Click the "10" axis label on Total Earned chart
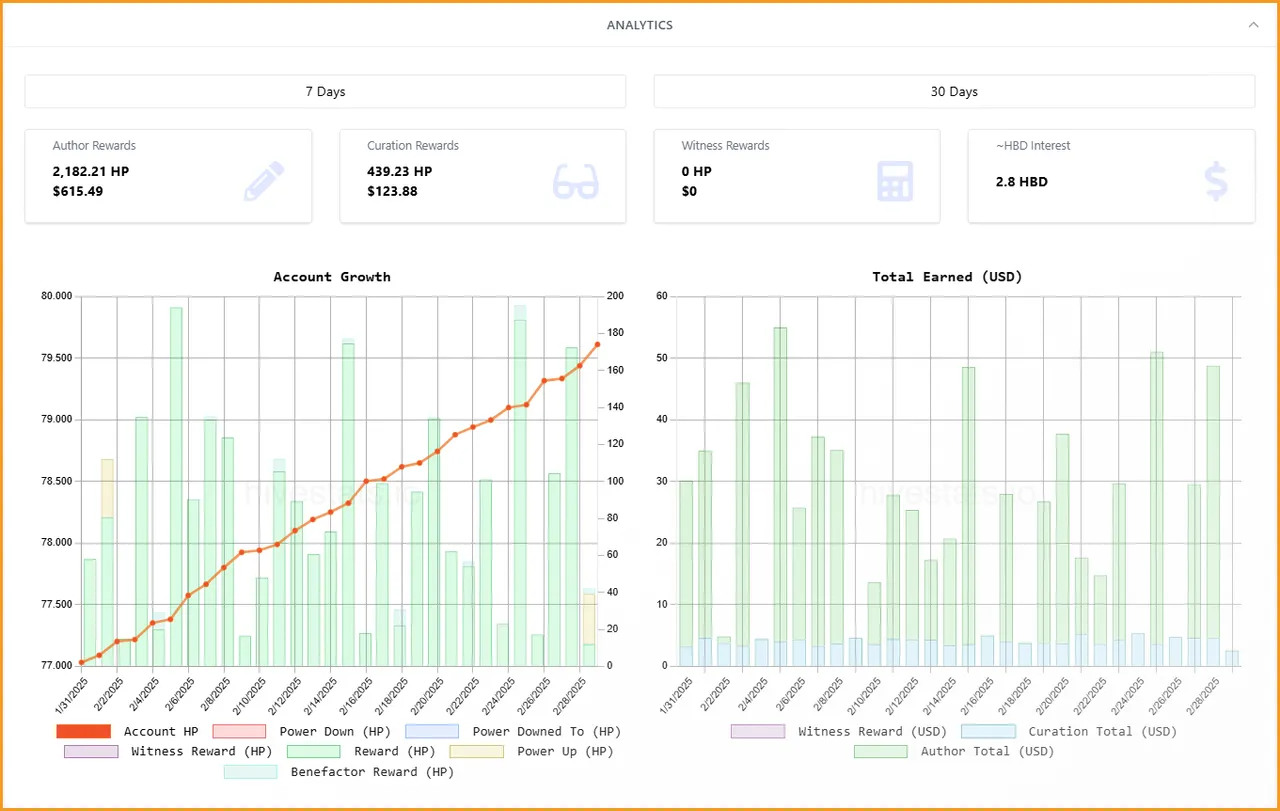The height and width of the screenshot is (811, 1280). pyautogui.click(x=660, y=604)
